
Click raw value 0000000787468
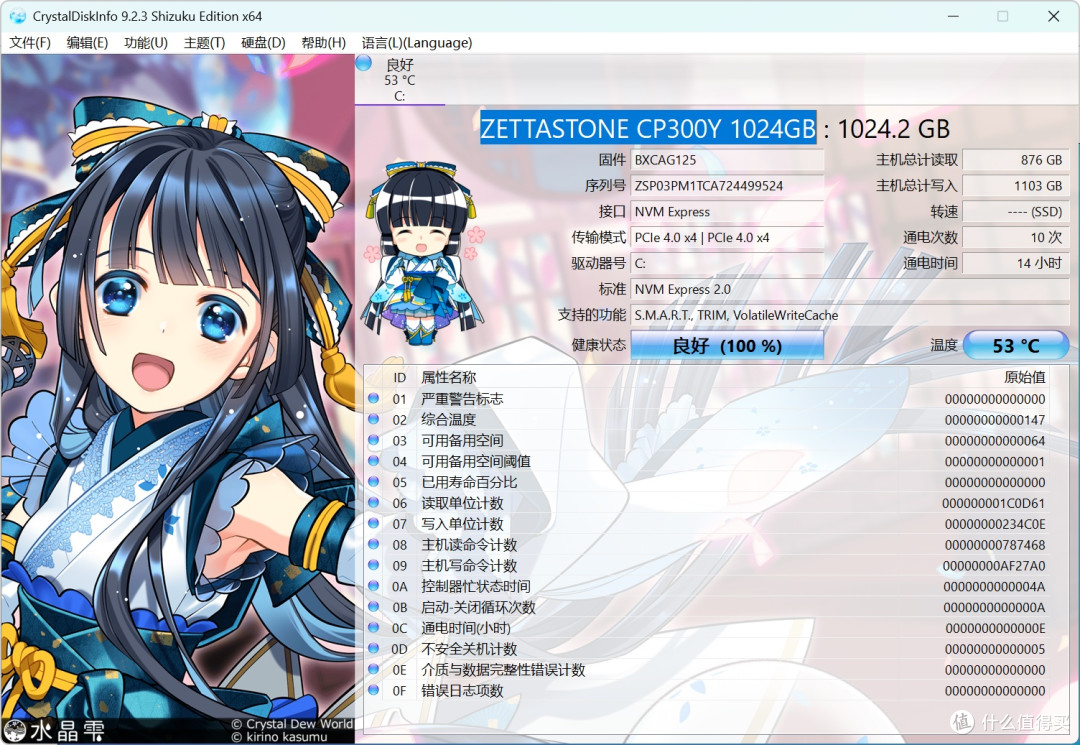click(995, 545)
